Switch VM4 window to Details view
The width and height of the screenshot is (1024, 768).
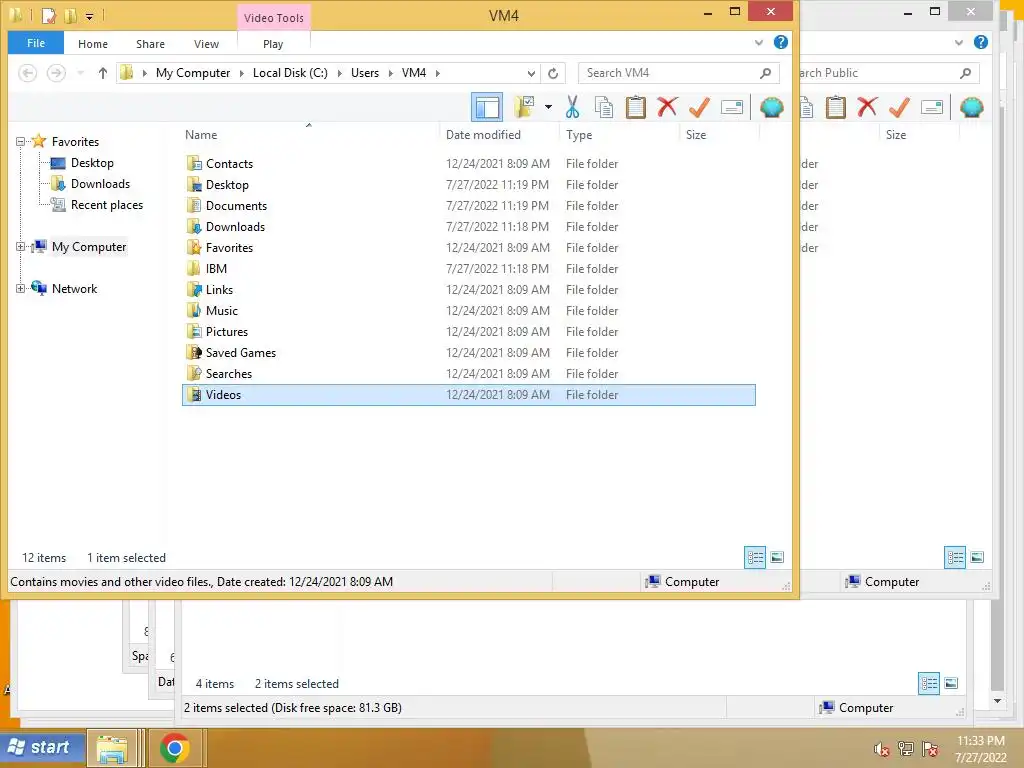point(755,557)
